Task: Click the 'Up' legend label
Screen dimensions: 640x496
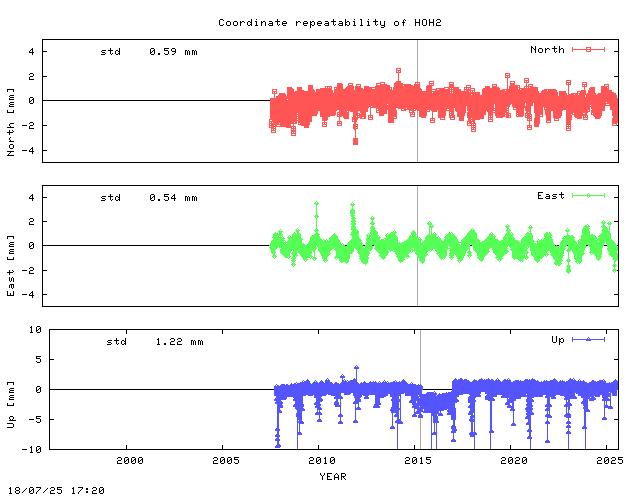Action: pyautogui.click(x=558, y=340)
